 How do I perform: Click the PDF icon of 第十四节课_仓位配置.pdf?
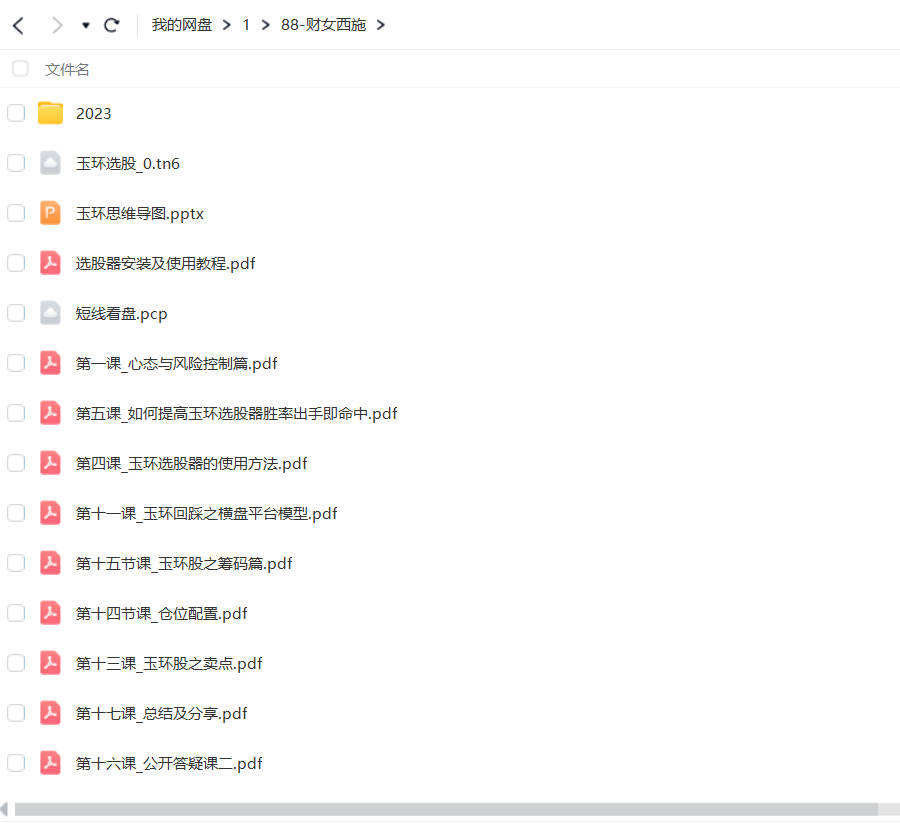51,612
